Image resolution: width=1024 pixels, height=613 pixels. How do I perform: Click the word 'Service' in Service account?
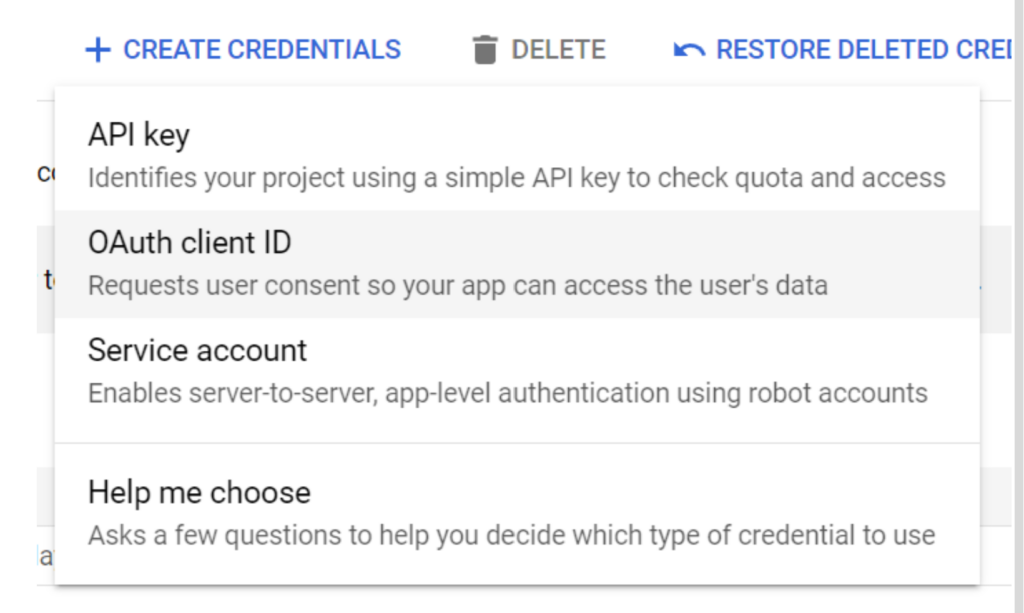137,350
